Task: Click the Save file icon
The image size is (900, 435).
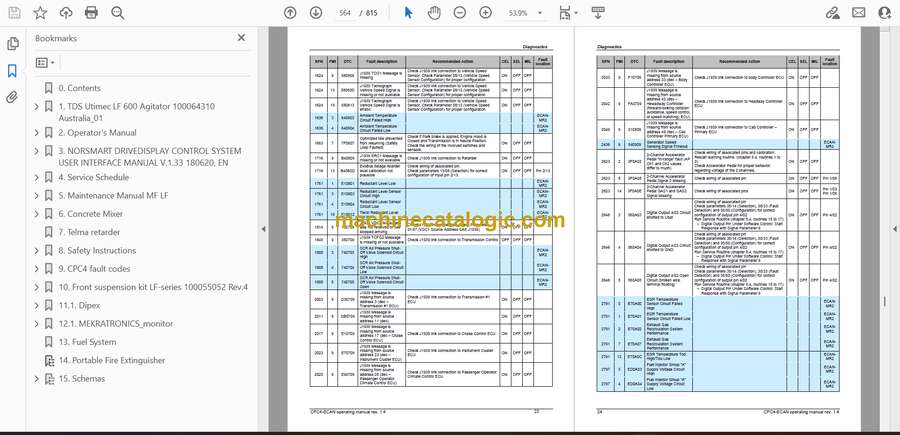Action: click(x=14, y=13)
